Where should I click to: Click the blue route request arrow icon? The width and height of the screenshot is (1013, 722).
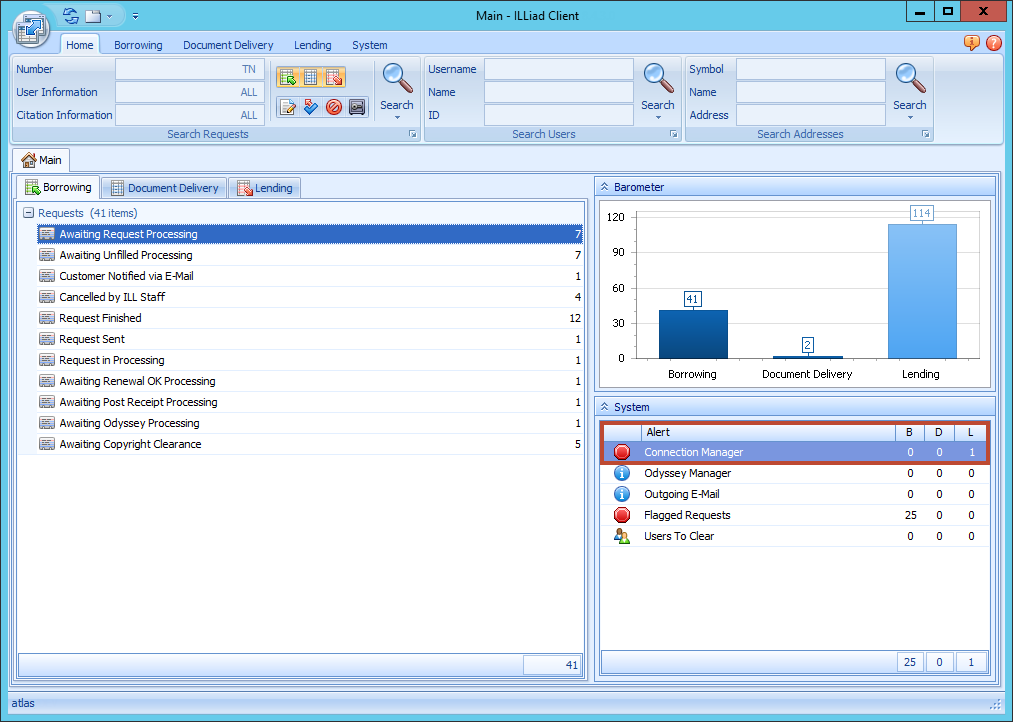click(x=310, y=107)
